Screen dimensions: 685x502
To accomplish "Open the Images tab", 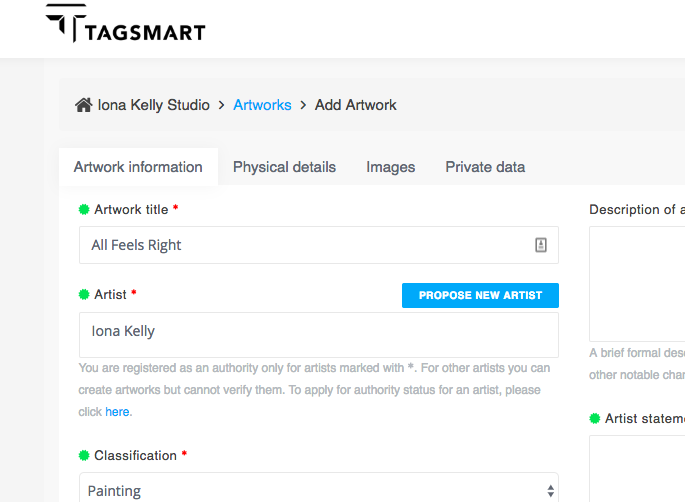I will pos(390,167).
